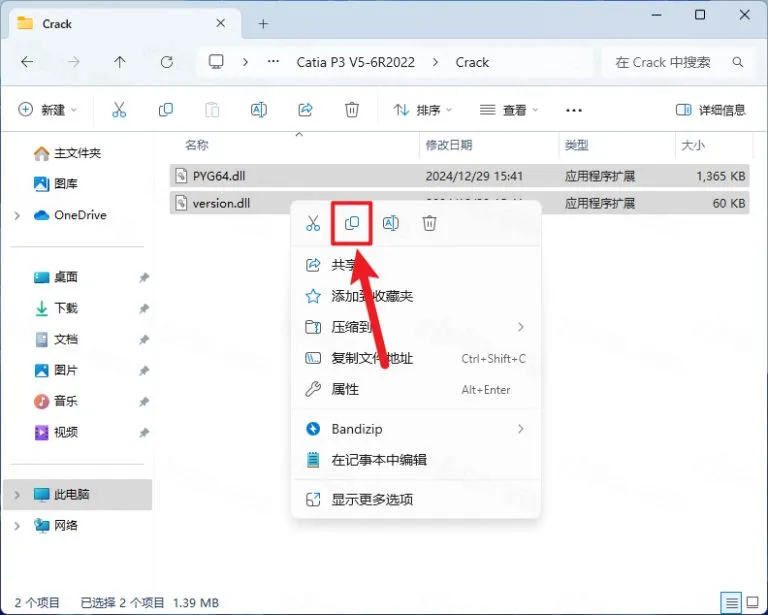Open the 排序 sort dropdown
768x615 pixels.
pos(422,110)
